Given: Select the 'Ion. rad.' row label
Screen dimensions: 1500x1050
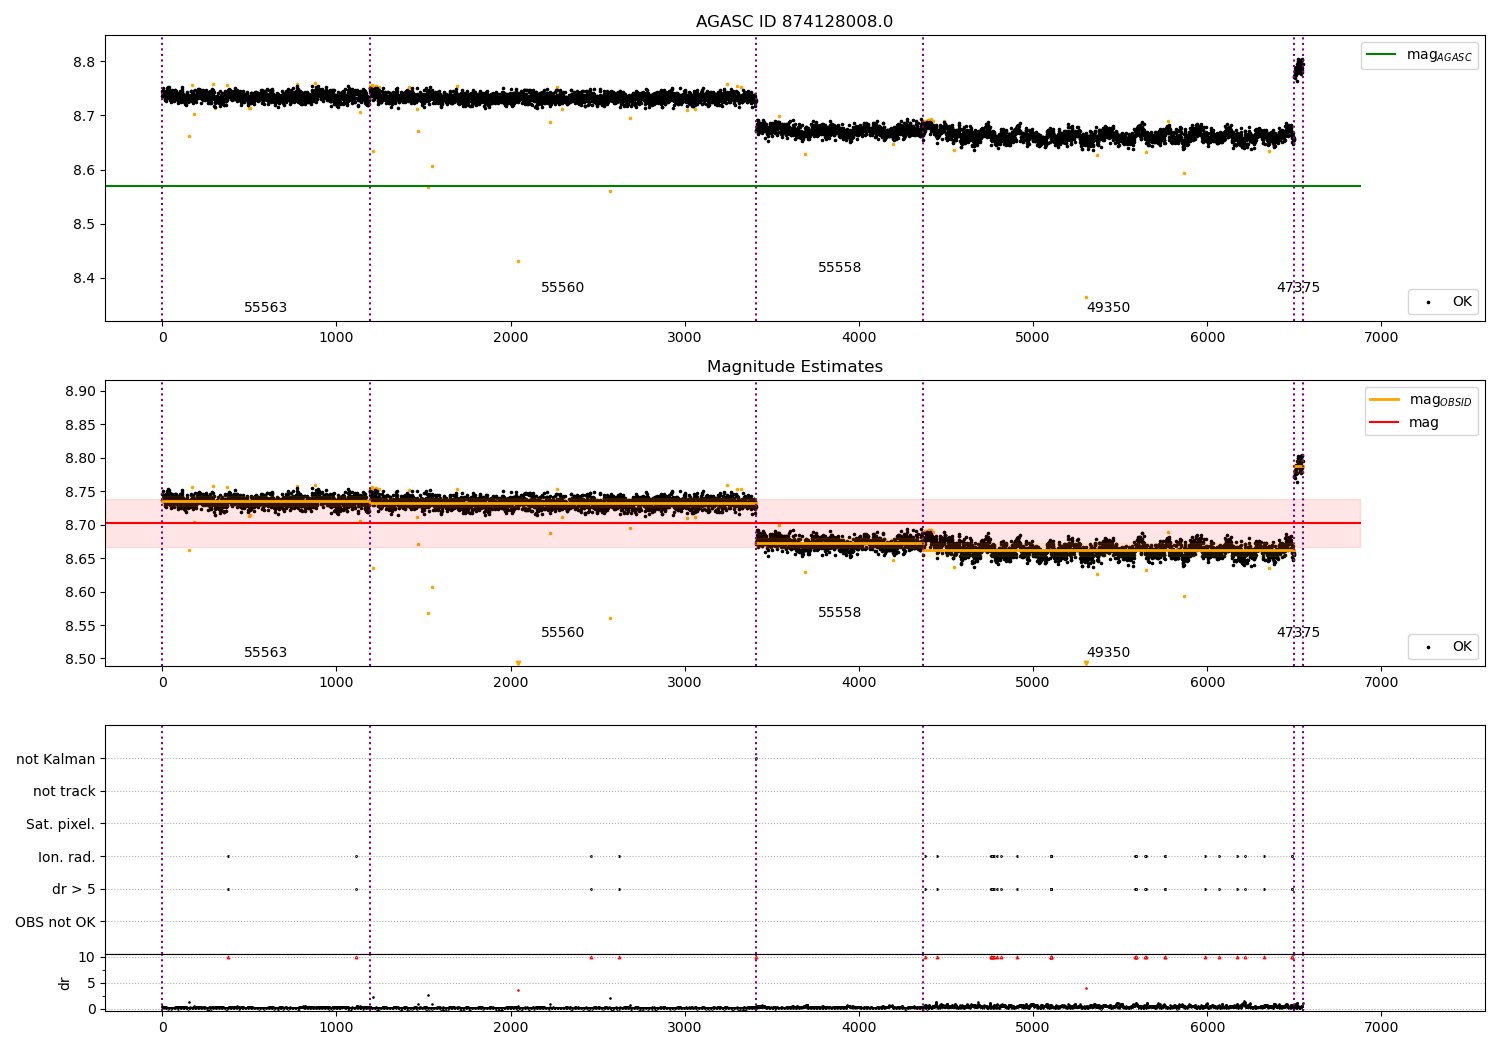Looking at the screenshot, I should (x=67, y=857).
